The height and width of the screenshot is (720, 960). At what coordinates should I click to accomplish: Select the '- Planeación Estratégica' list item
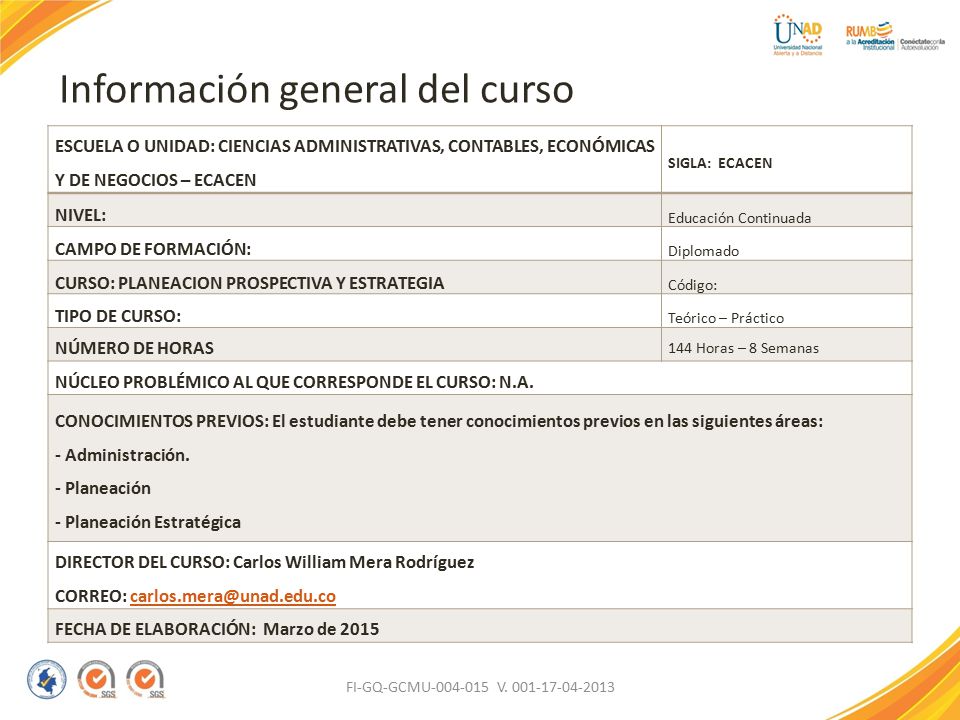pos(148,522)
